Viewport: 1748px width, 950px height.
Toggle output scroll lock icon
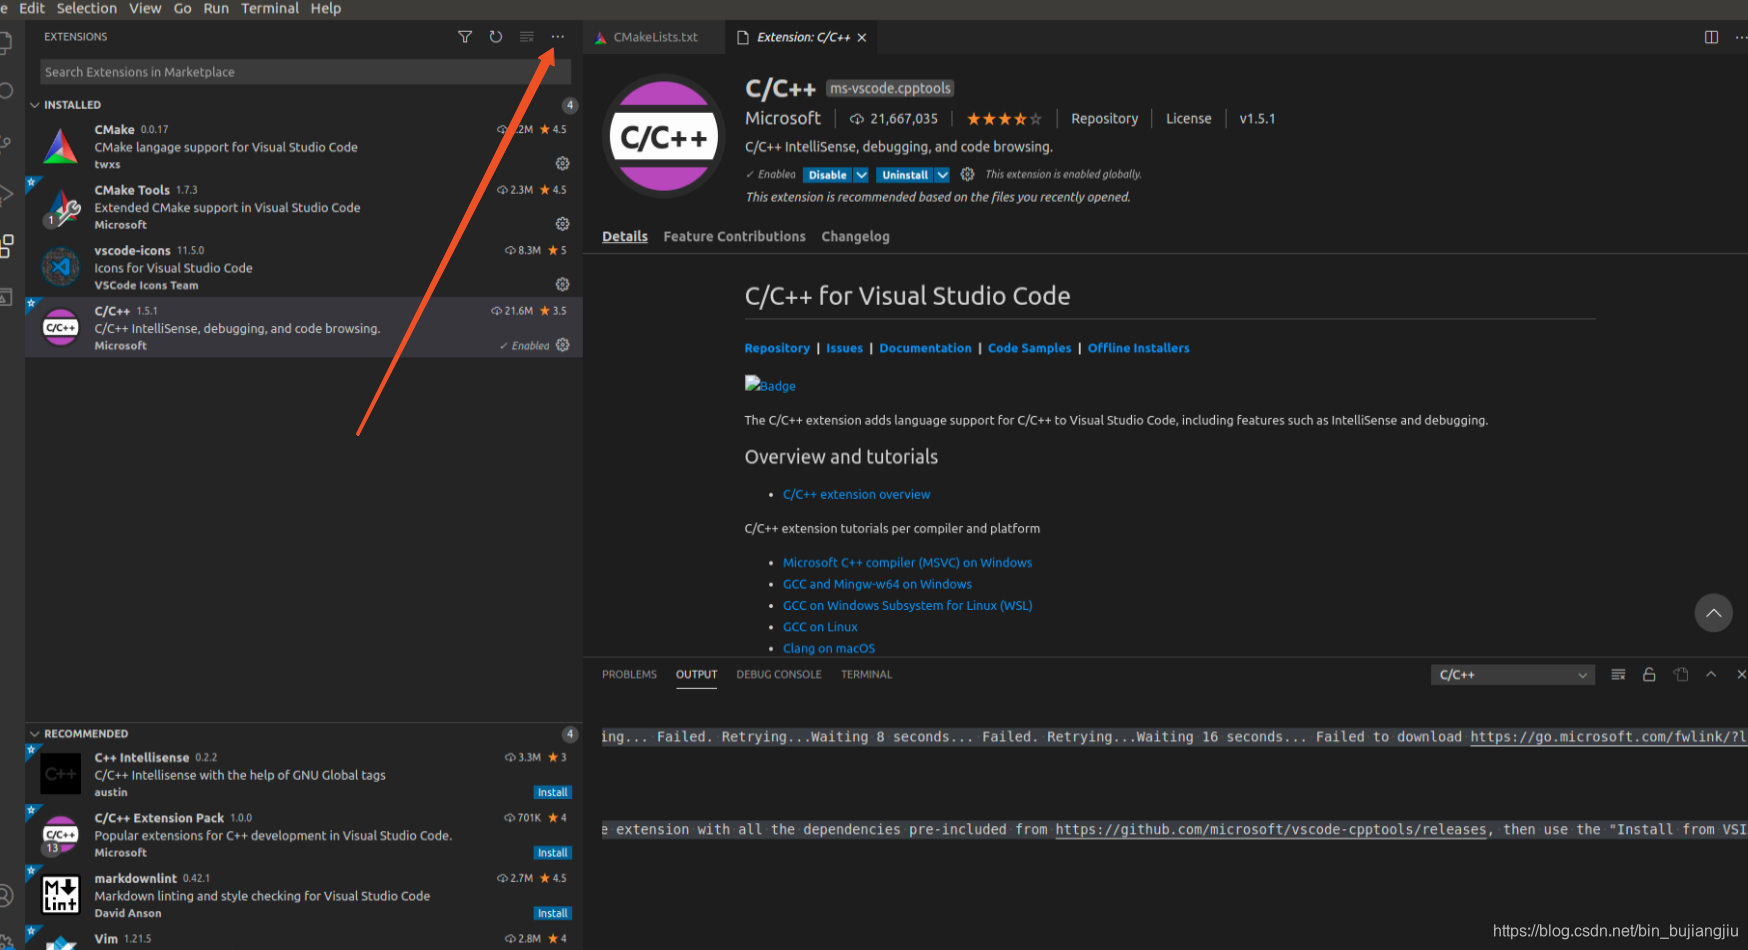(1649, 675)
